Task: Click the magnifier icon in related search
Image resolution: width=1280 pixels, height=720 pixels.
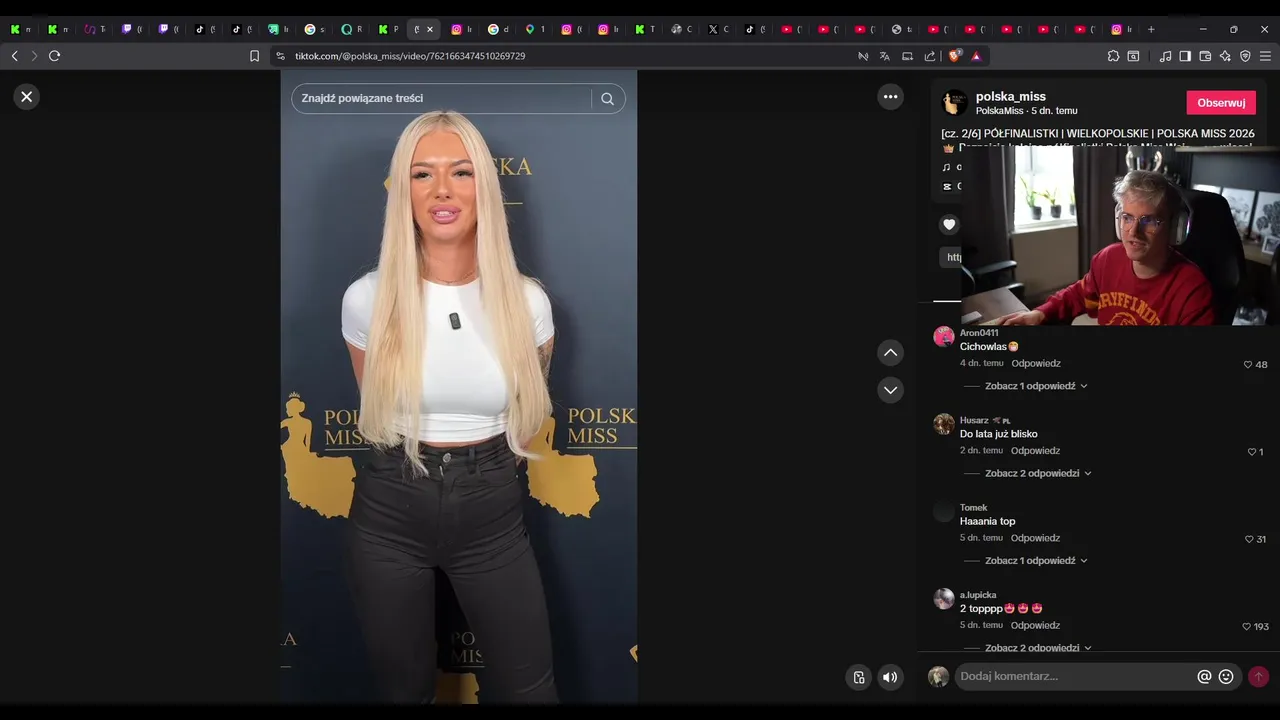Action: 607,98
